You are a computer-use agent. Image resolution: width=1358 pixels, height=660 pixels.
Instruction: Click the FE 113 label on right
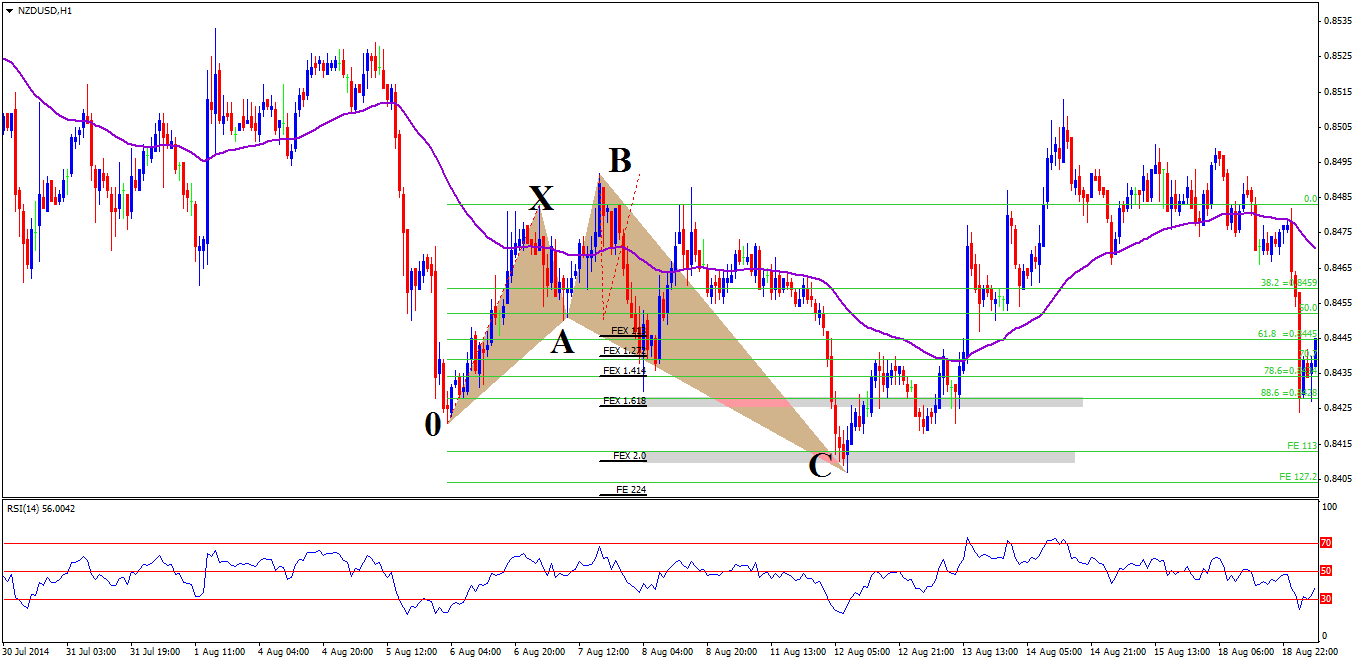coord(1302,445)
